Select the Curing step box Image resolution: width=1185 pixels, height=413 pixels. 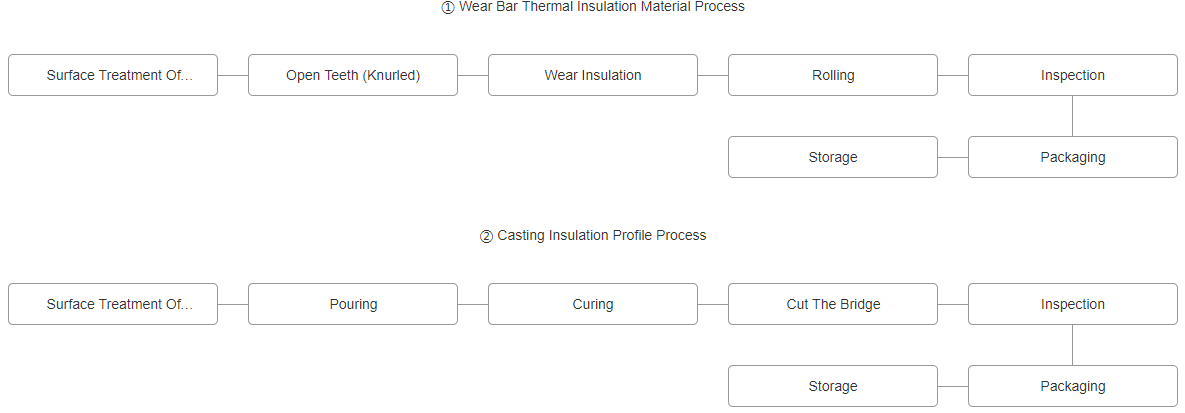(x=593, y=304)
